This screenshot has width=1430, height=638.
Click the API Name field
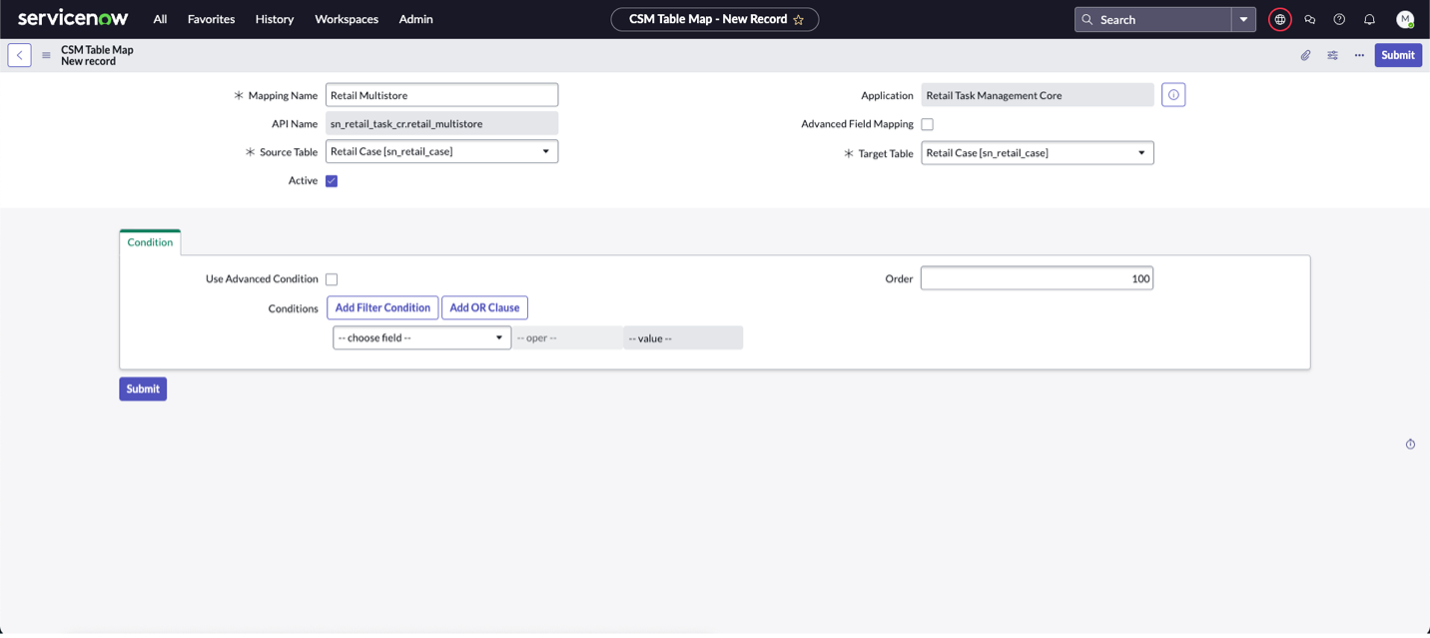pyautogui.click(x=442, y=124)
